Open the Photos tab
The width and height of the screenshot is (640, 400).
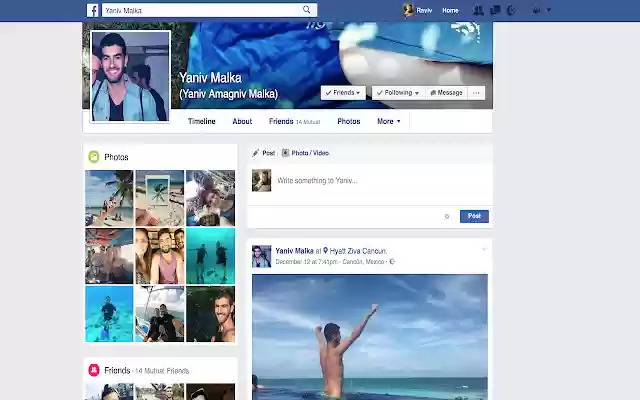[x=349, y=121]
